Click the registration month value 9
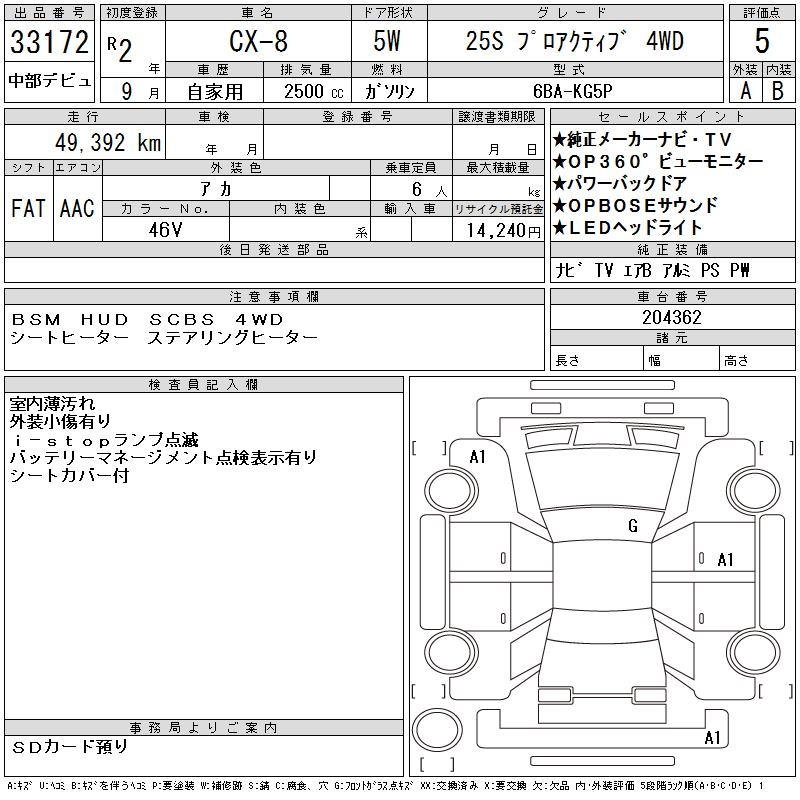This screenshot has width=800, height=800. pyautogui.click(x=127, y=91)
